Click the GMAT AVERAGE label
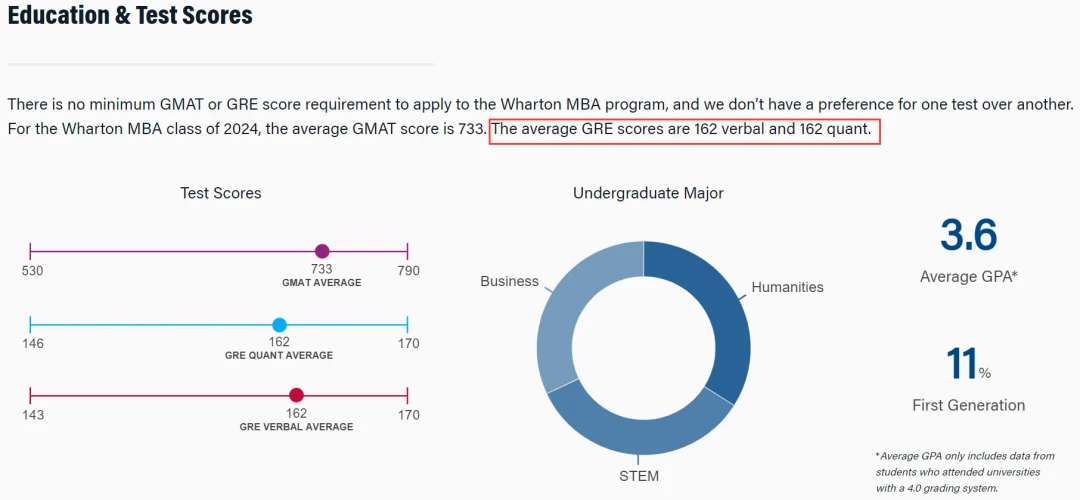Viewport: 1080px width, 500px height. pyautogui.click(x=322, y=283)
